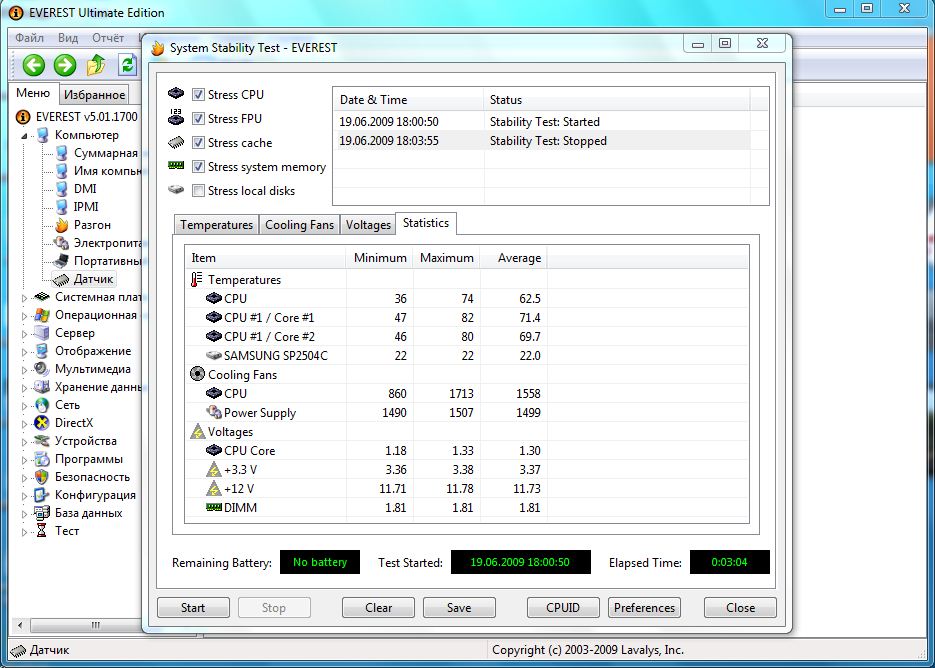Viewport: 935px width, 668px height.
Task: Expand the Отображение tree node
Action: point(24,352)
